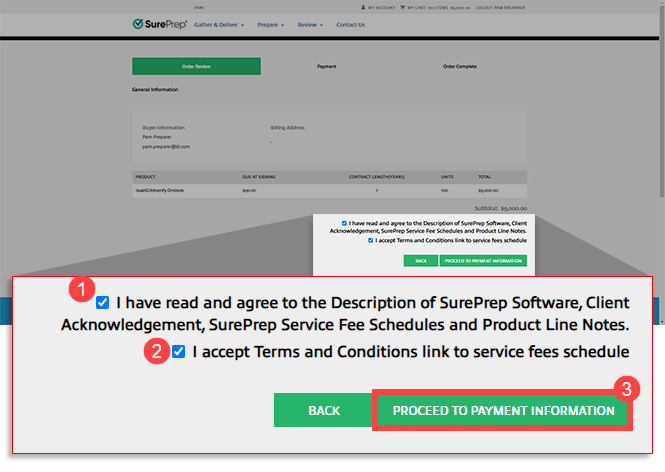Toggle the small 'I accept Terms' checkbox
This screenshot has height=472, width=665.
pos(371,240)
